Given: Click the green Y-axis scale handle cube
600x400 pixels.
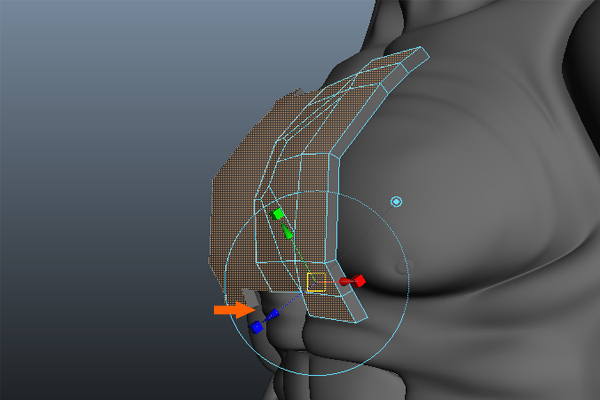Looking at the screenshot, I should click(276, 214).
